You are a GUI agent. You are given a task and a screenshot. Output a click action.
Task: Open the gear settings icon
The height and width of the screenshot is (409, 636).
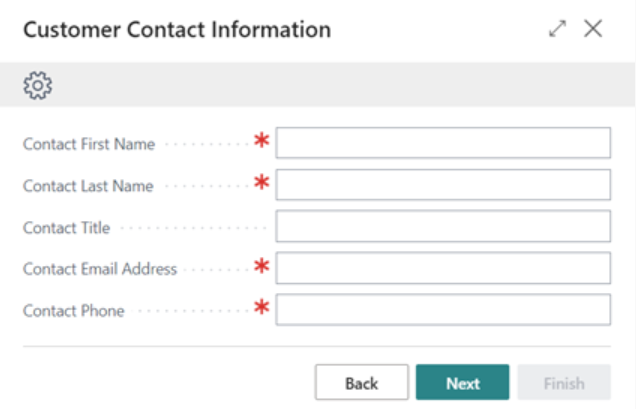pyautogui.click(x=38, y=86)
